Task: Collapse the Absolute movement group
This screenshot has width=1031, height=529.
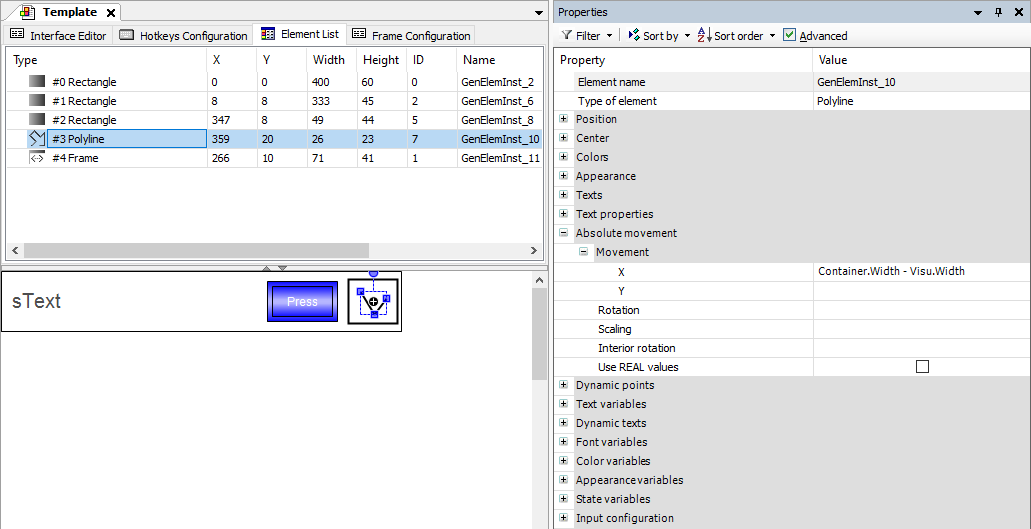Action: click(564, 233)
